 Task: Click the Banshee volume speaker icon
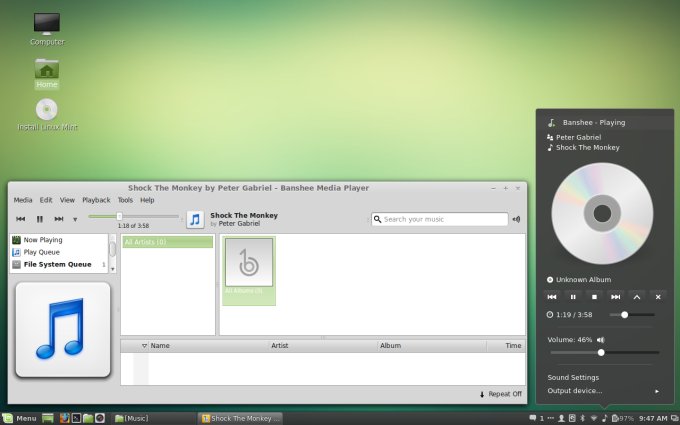click(x=516, y=219)
